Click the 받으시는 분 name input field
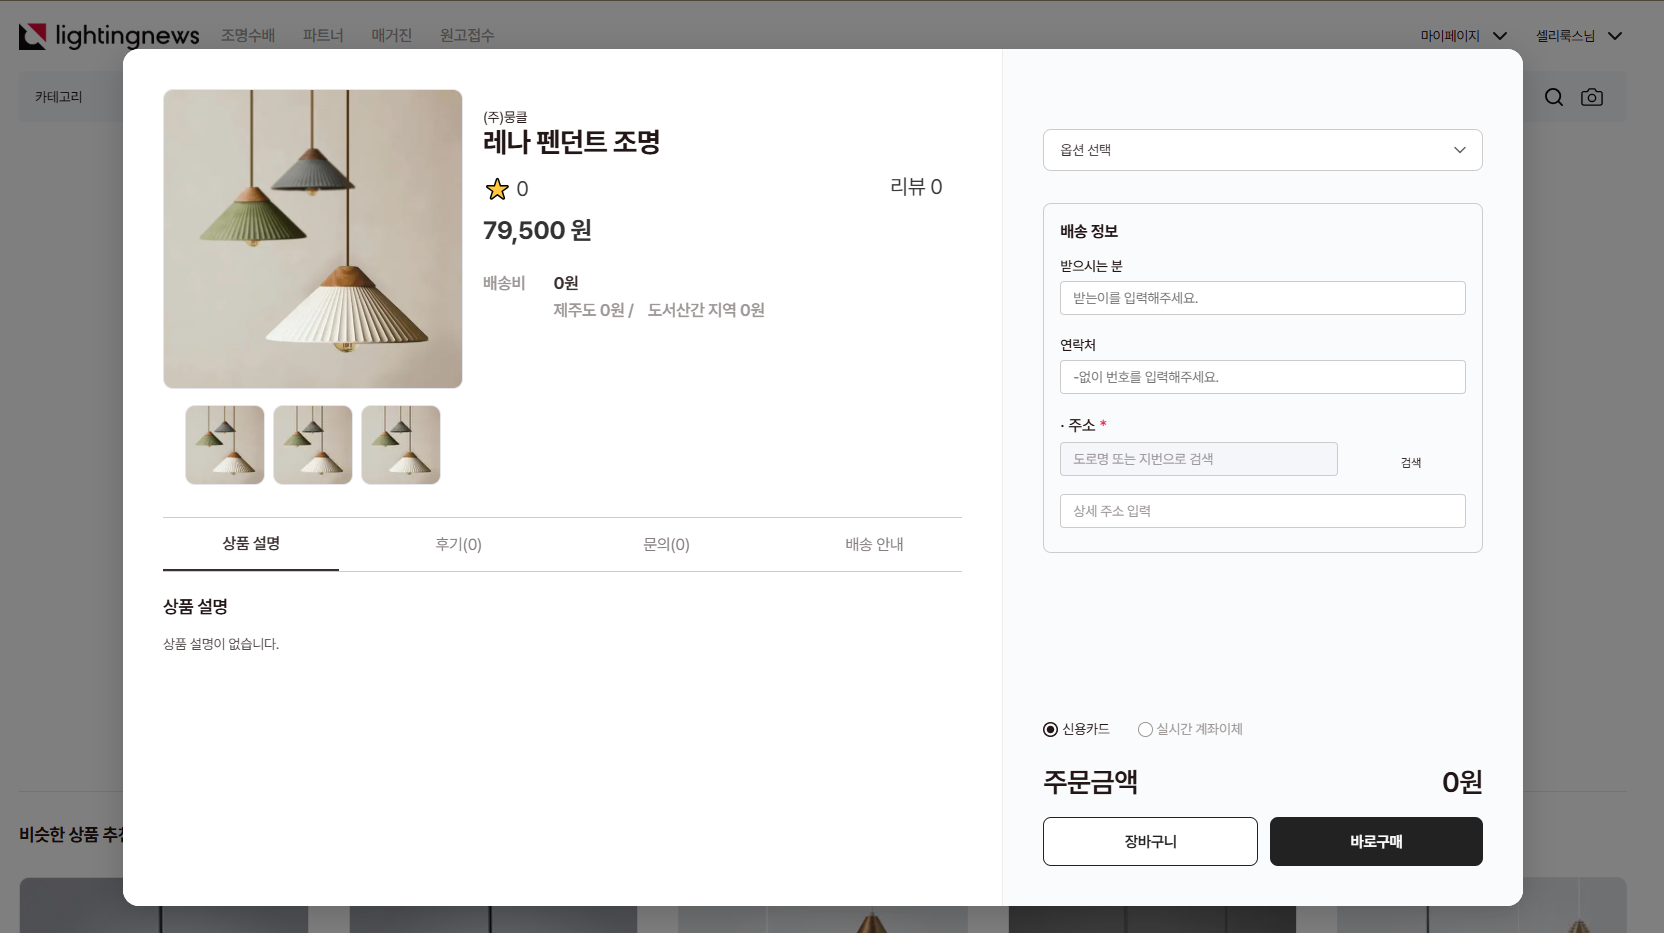Viewport: 1664px width, 933px height. [x=1262, y=298]
